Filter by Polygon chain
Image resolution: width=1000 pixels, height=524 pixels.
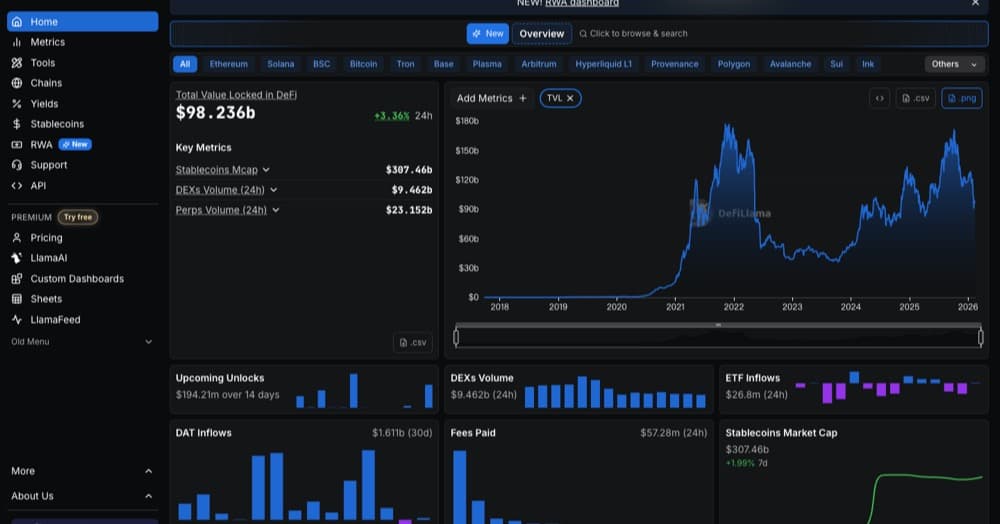pos(734,64)
